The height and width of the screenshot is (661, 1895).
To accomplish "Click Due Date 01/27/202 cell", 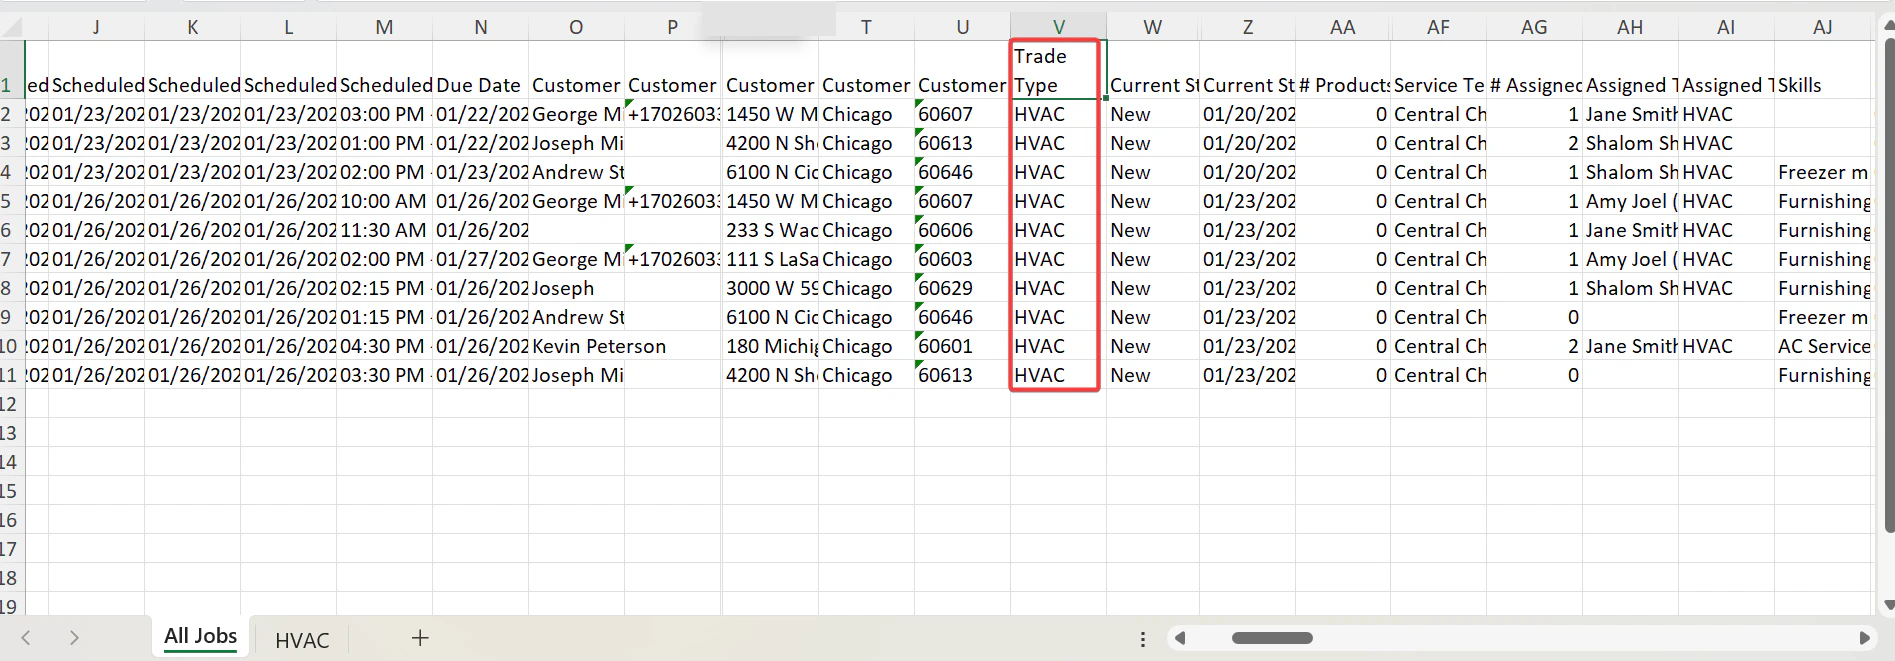I will (480, 259).
